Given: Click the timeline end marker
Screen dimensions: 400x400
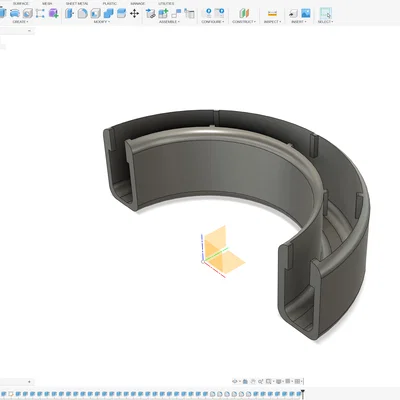Looking at the screenshot, I should coord(303,393).
